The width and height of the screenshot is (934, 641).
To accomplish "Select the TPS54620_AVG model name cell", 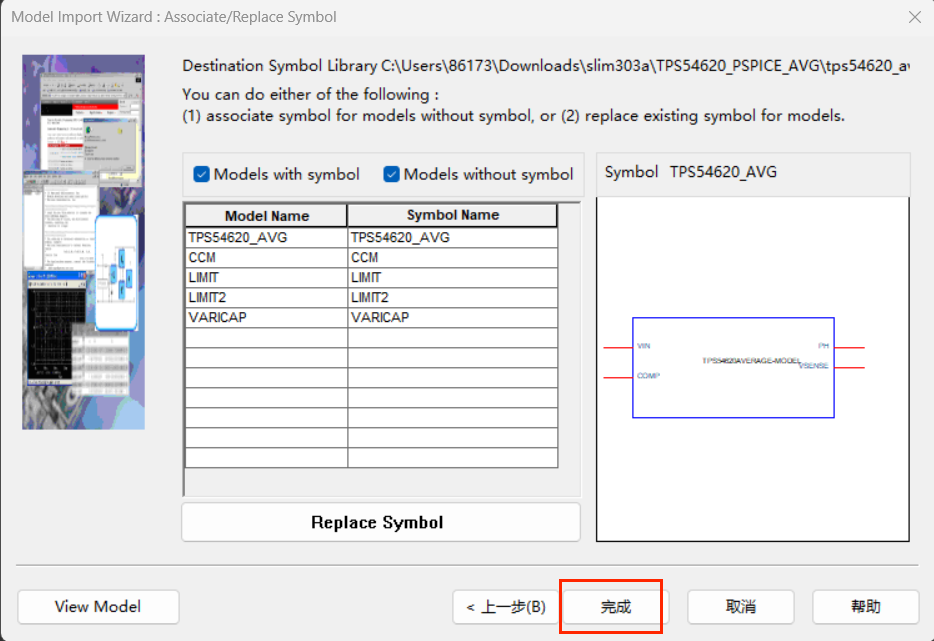I will [266, 238].
